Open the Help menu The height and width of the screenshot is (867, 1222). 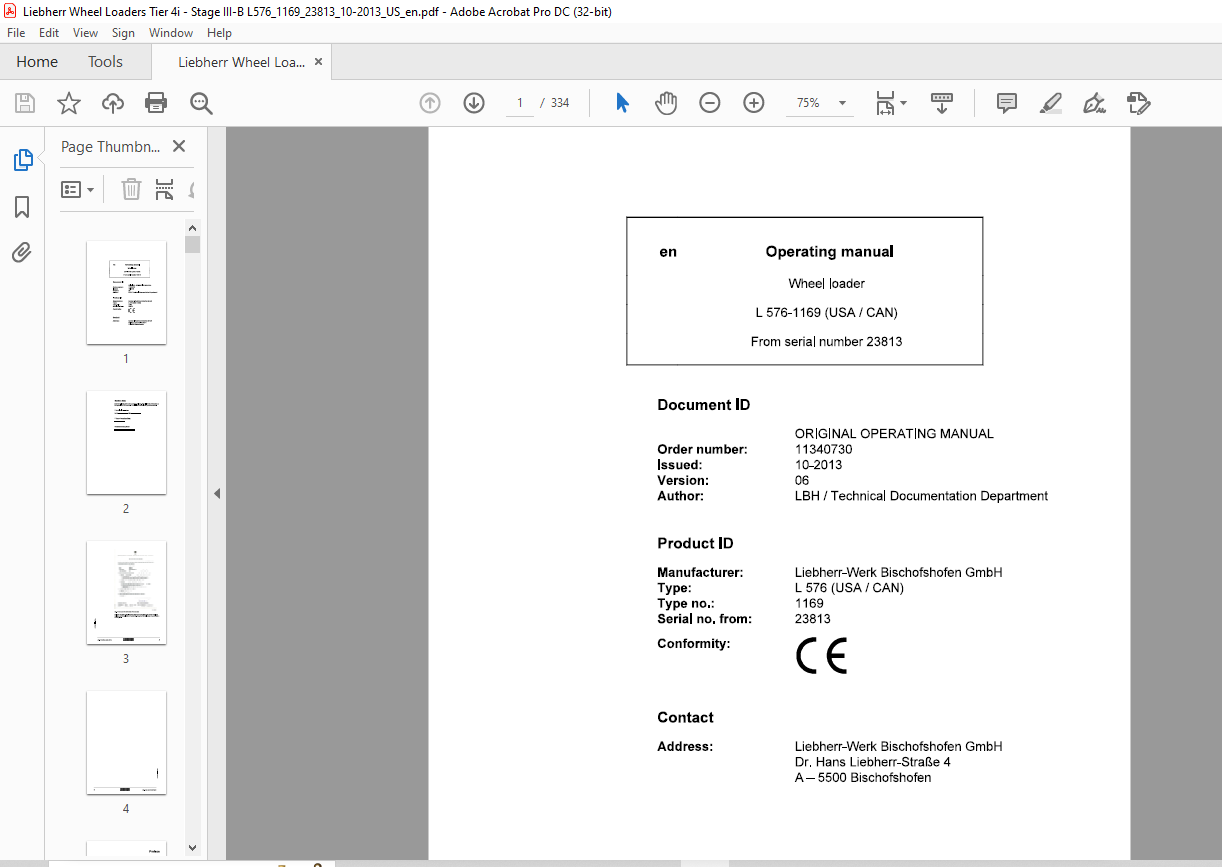click(219, 33)
